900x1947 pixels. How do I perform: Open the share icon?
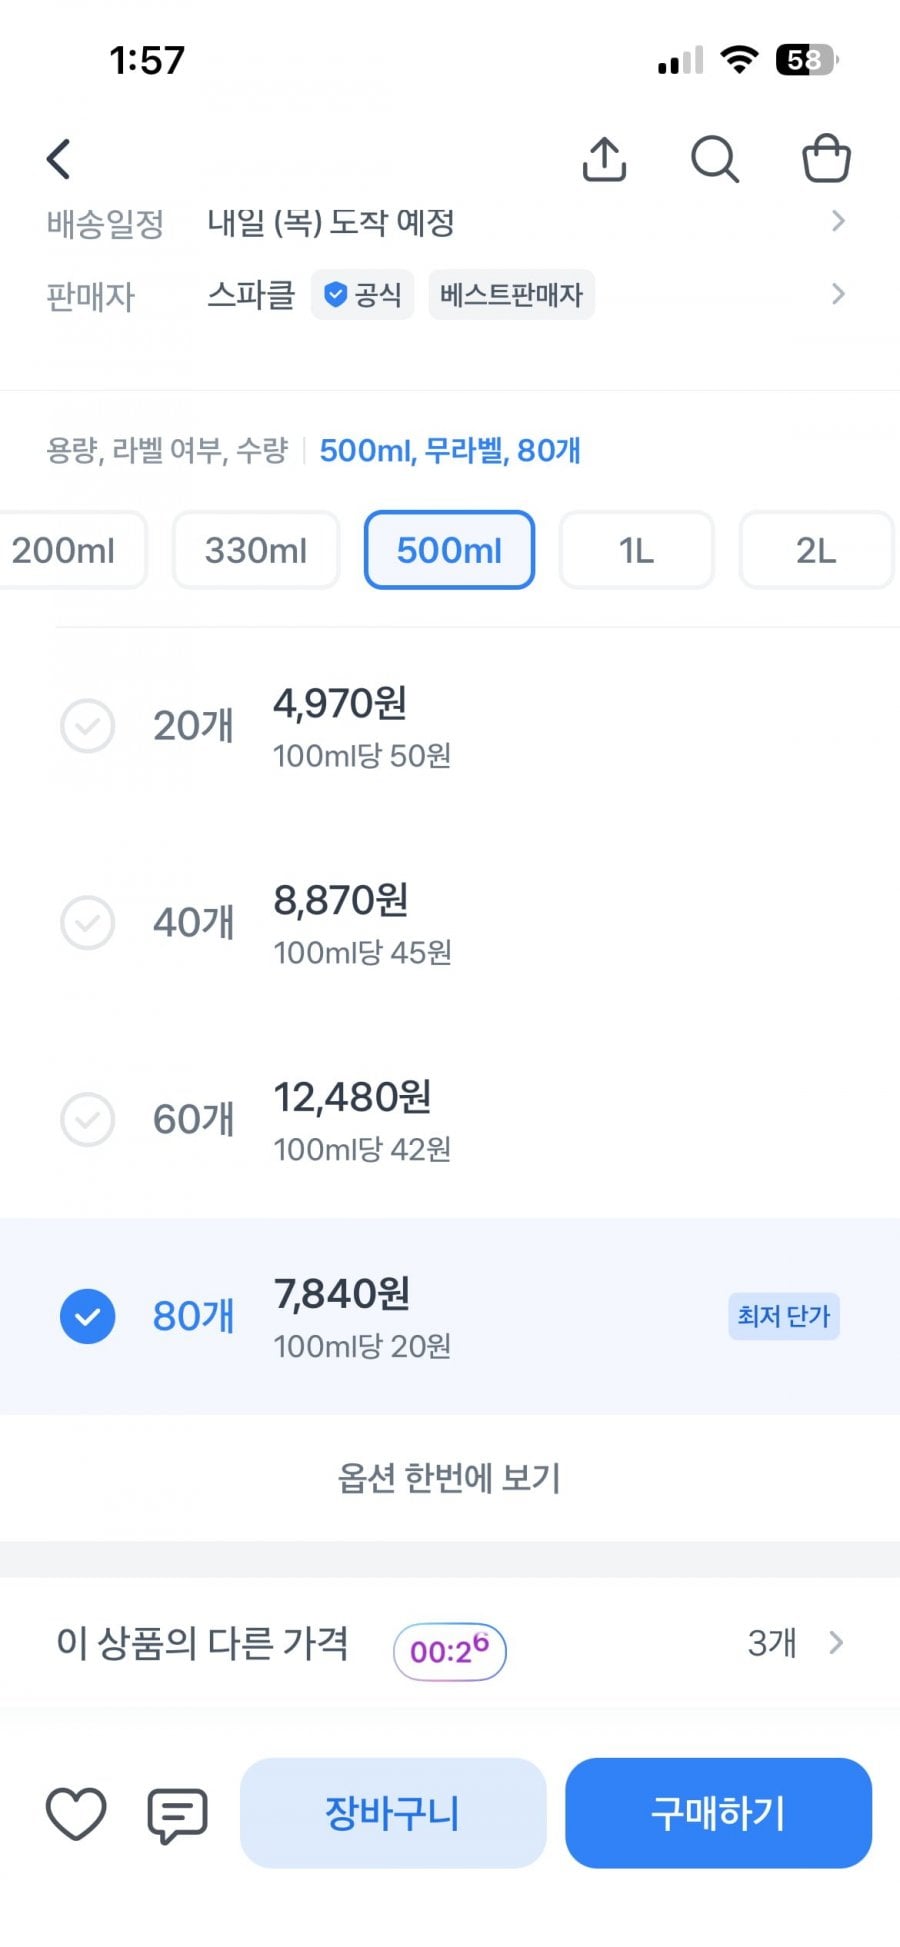point(604,158)
